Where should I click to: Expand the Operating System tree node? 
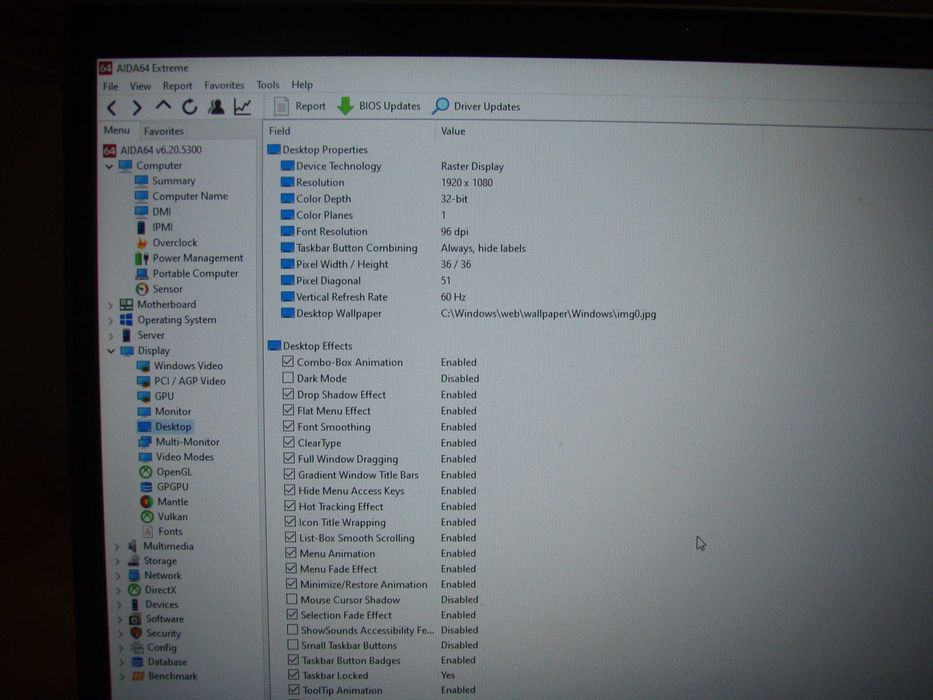[110, 320]
